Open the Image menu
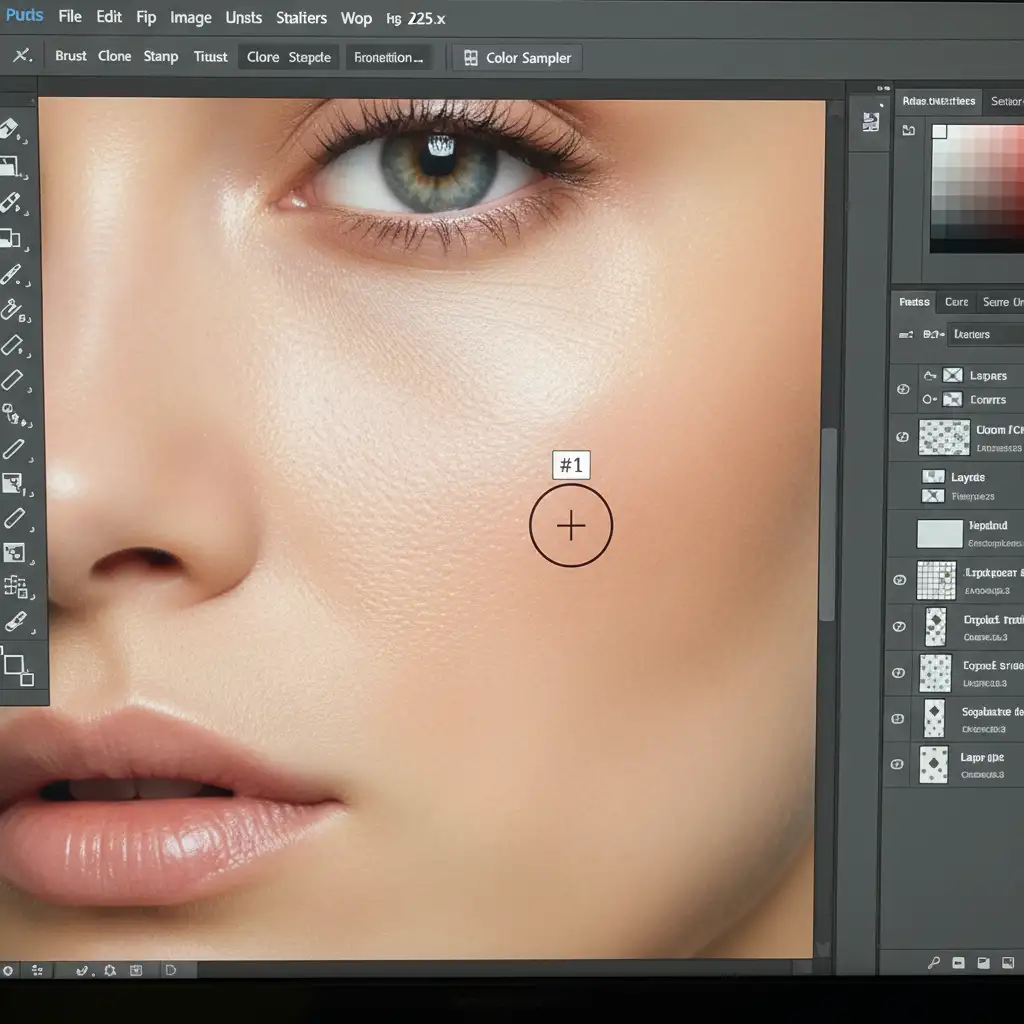The height and width of the screenshot is (1024, 1024). point(190,17)
